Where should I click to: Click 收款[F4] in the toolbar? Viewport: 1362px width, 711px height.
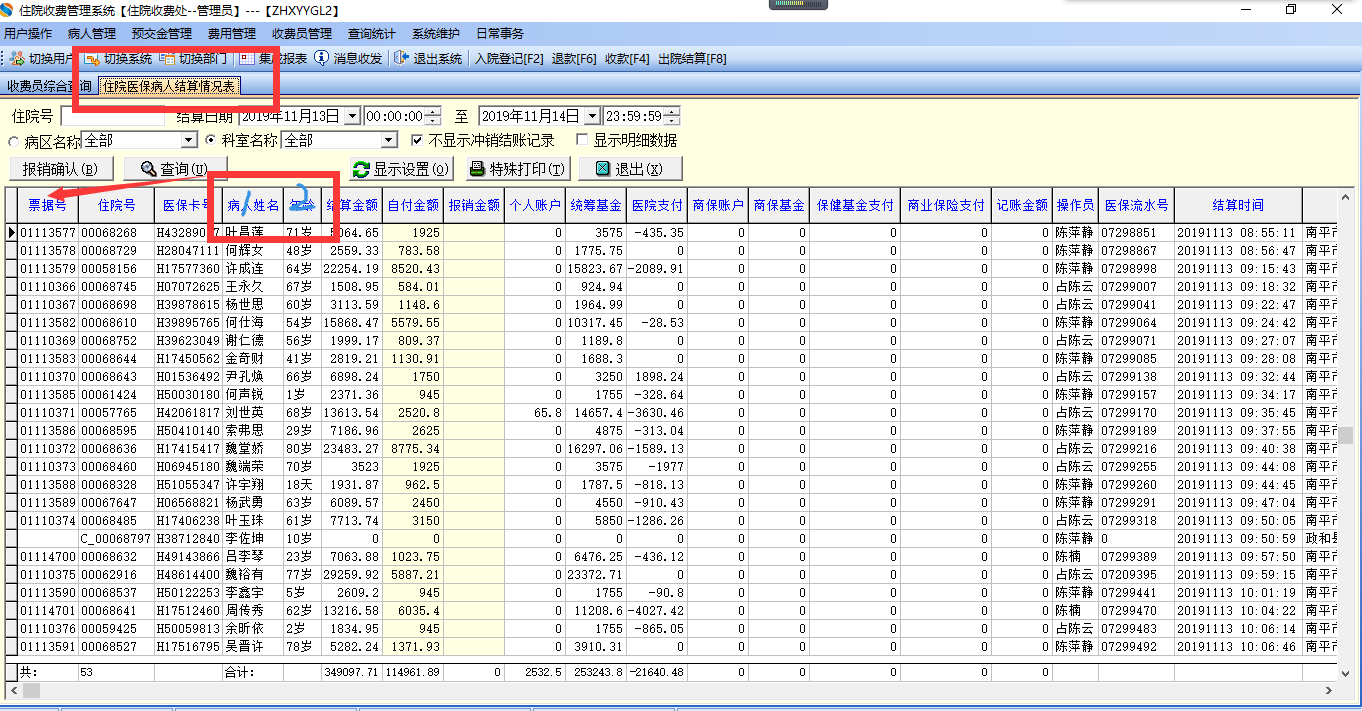click(x=627, y=59)
